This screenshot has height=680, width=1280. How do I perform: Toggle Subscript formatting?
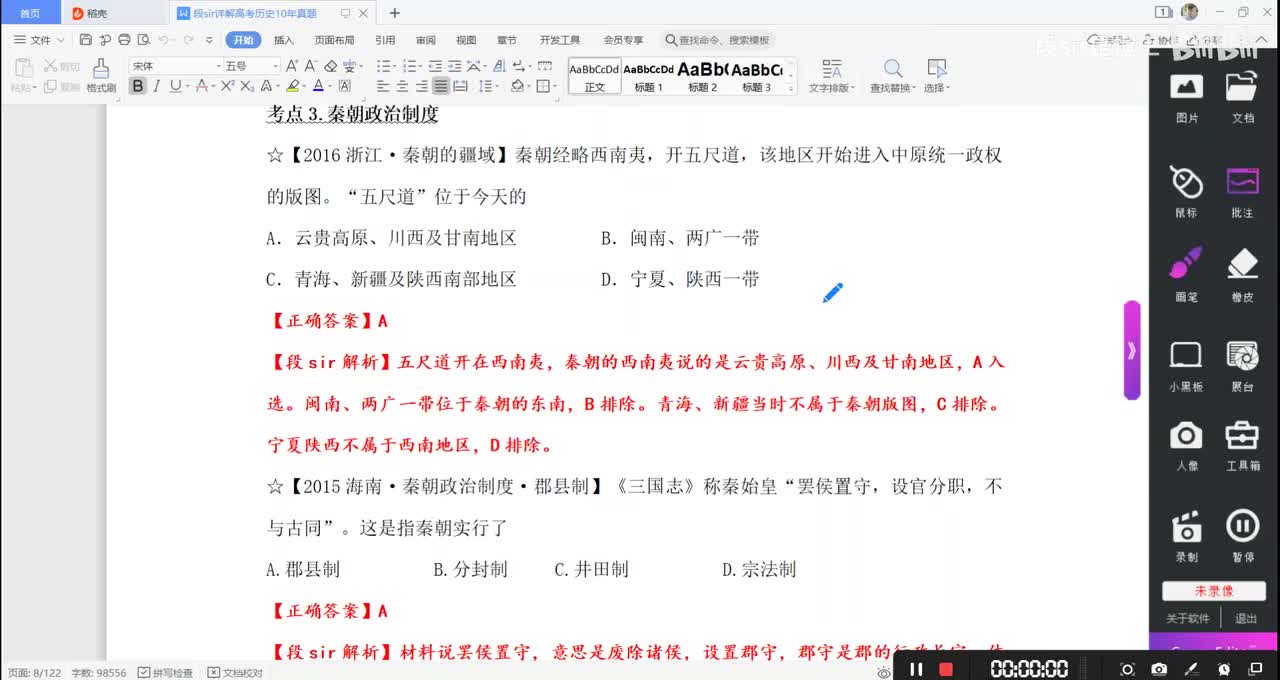tap(246, 86)
